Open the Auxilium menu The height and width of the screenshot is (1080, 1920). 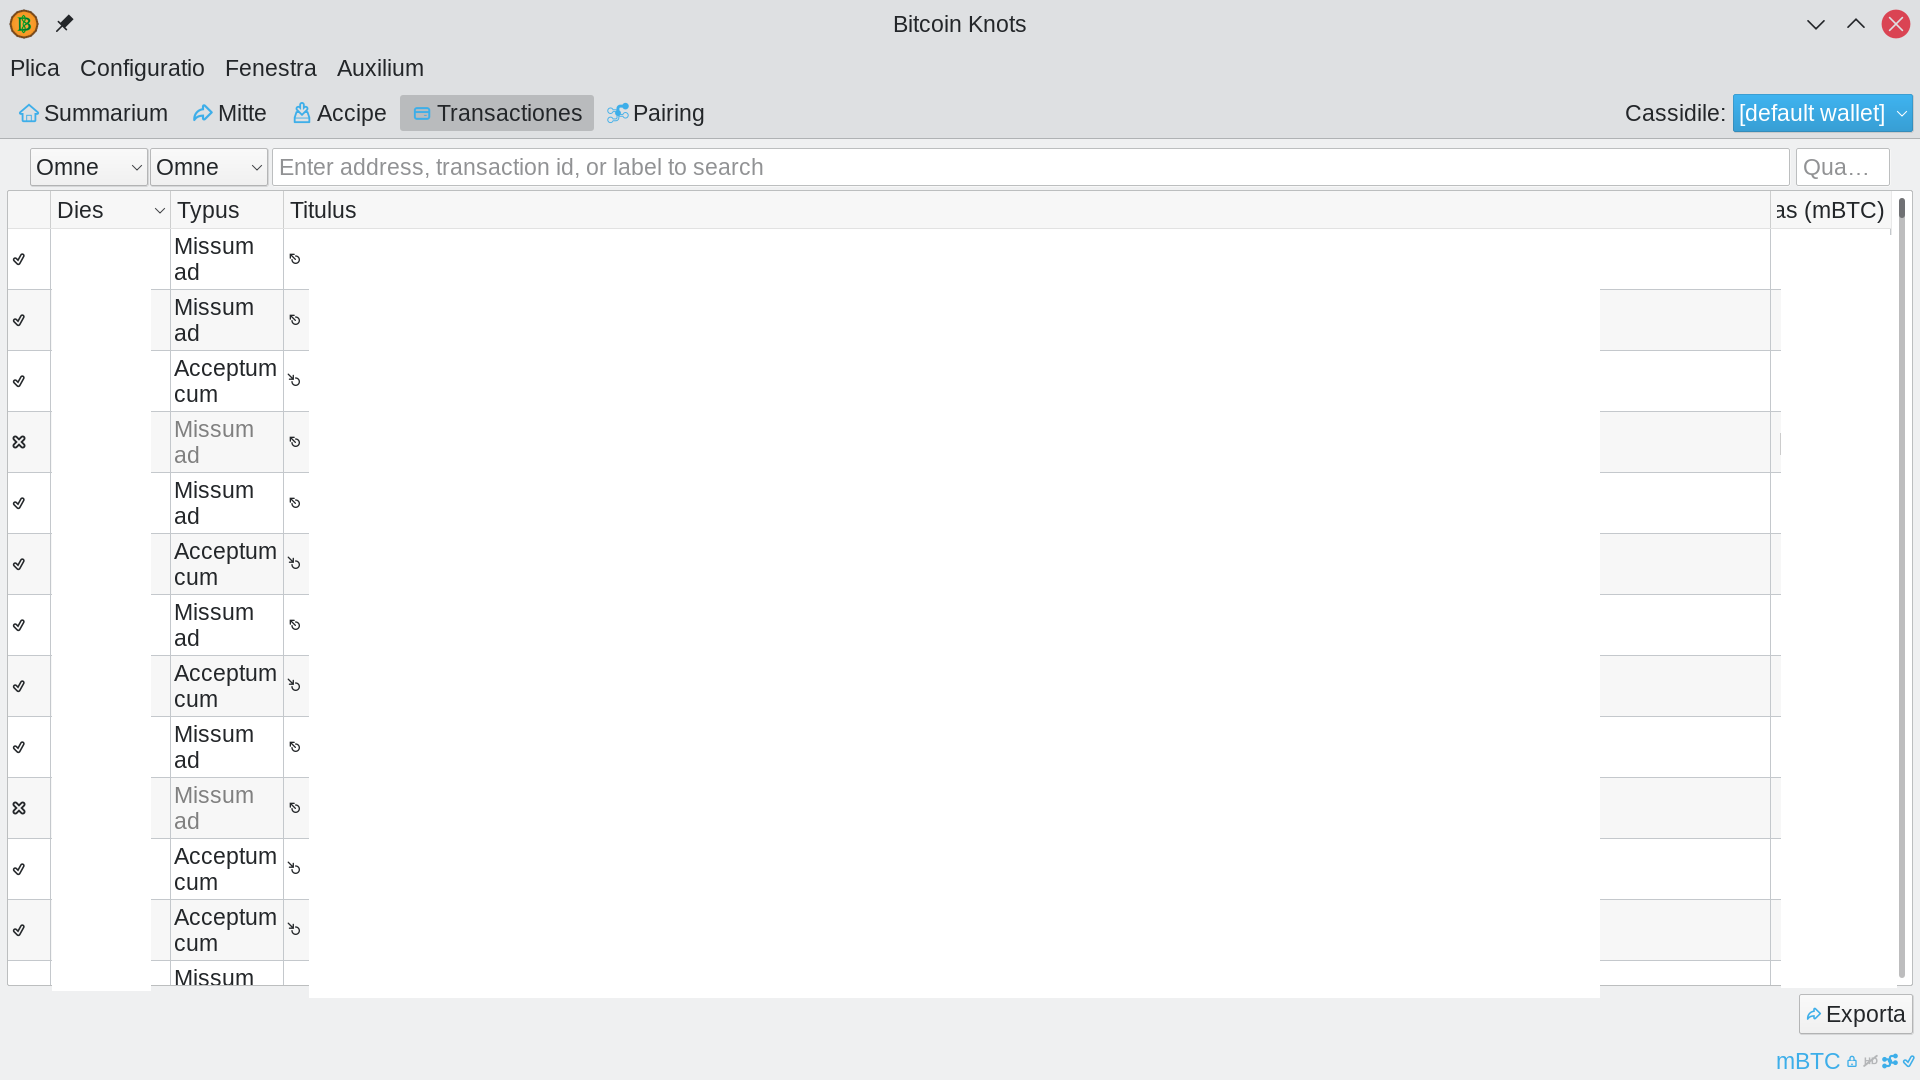(380, 68)
